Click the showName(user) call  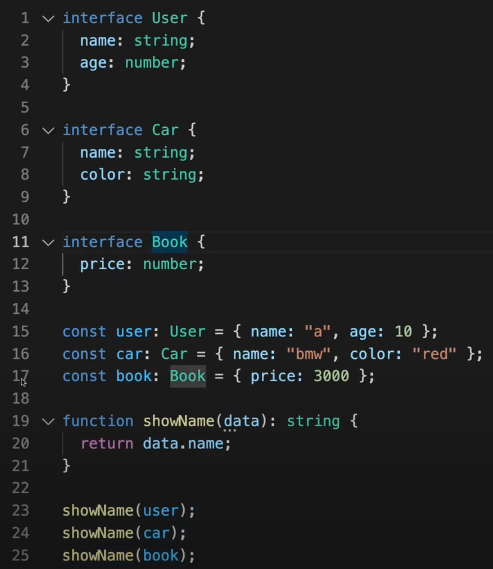(129, 511)
